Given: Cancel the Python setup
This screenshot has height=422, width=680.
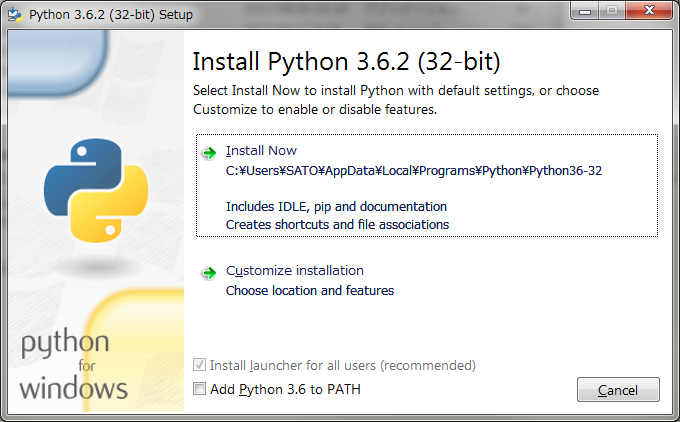Looking at the screenshot, I should [x=618, y=390].
